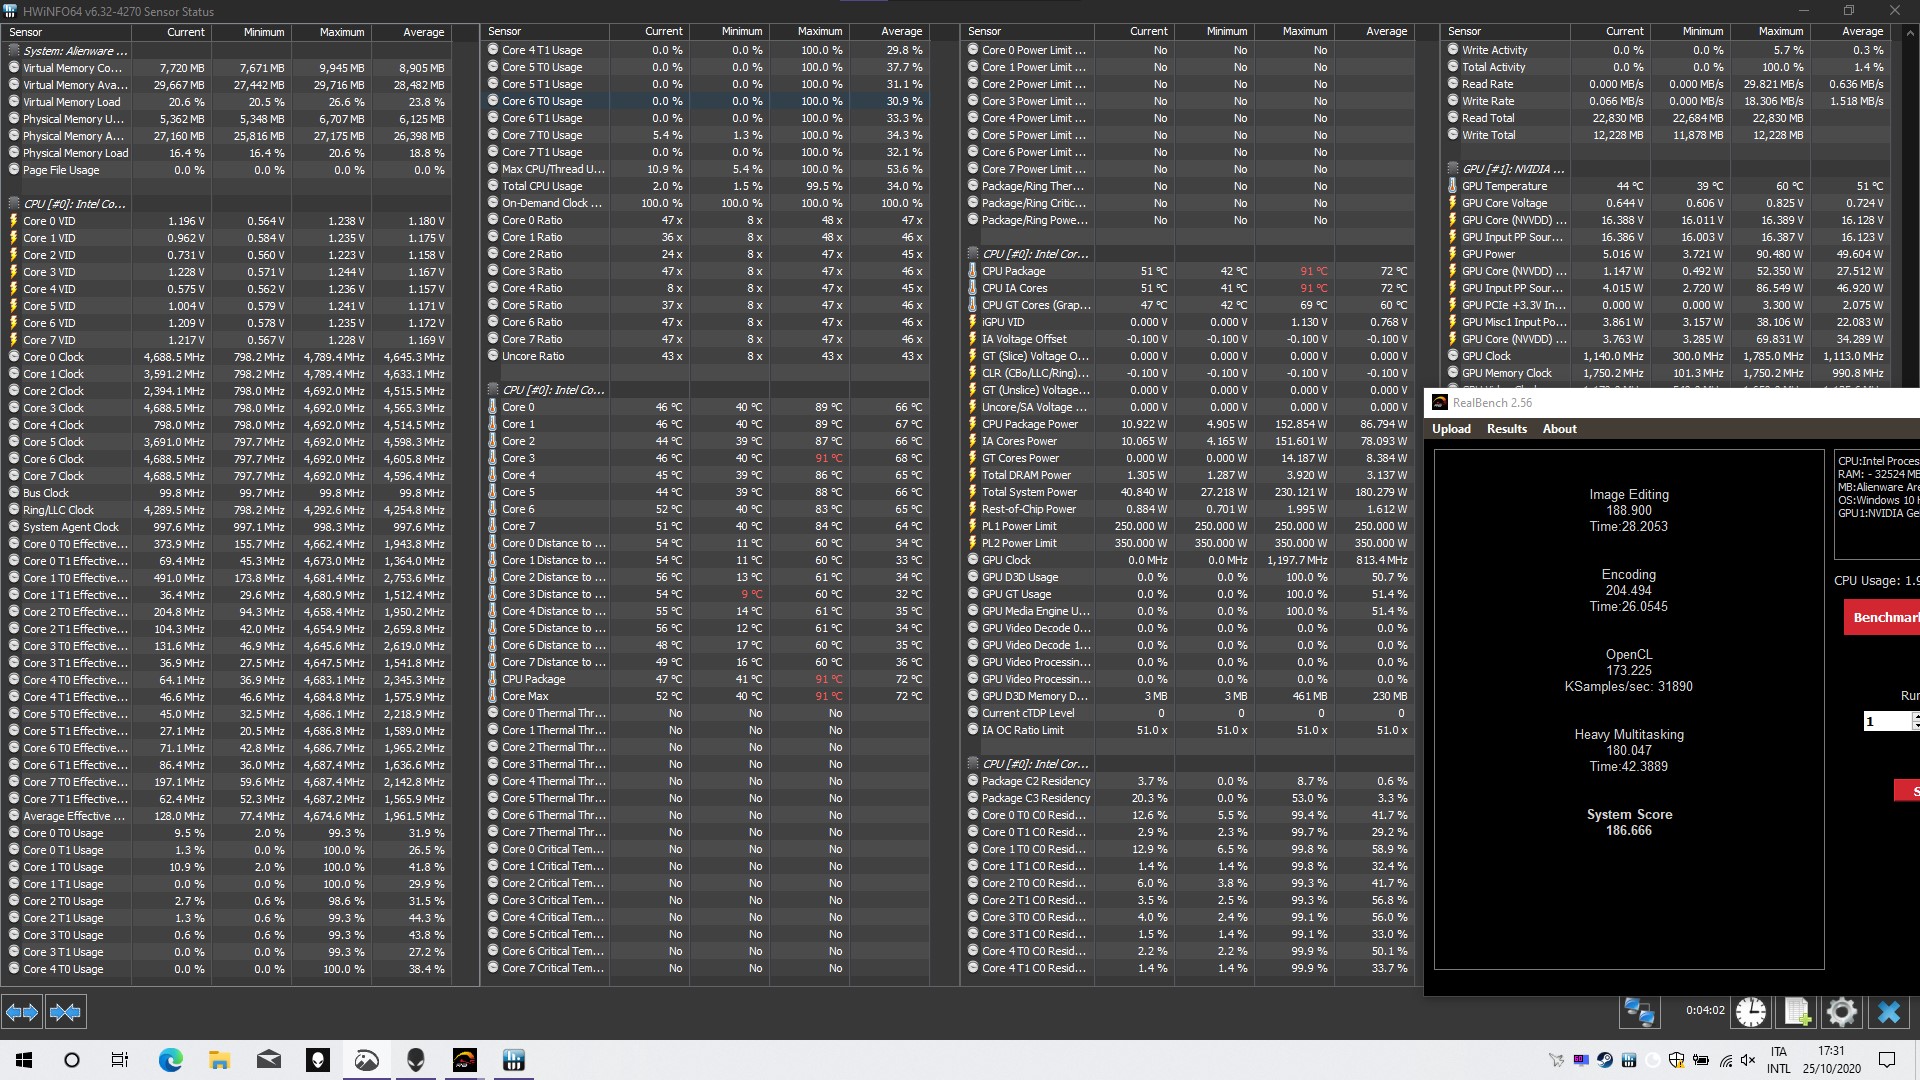Screen dimensions: 1920x1080
Task: Click the log file logging icon
Action: 1797,1012
